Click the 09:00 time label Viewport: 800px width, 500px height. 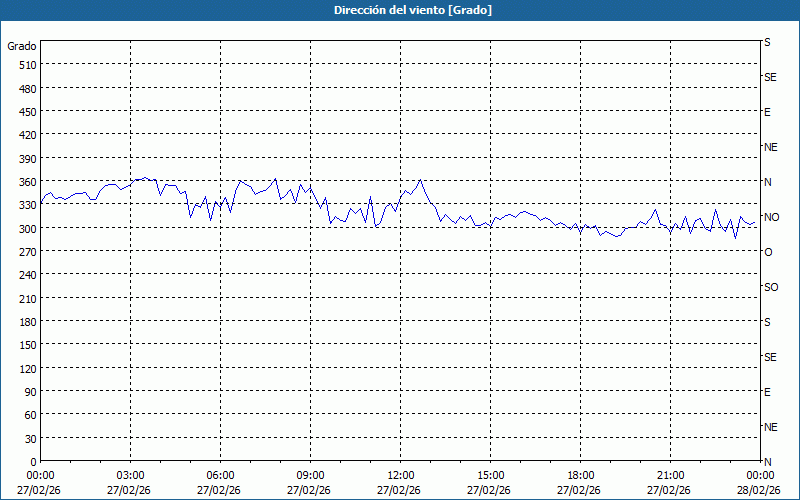coord(310,475)
